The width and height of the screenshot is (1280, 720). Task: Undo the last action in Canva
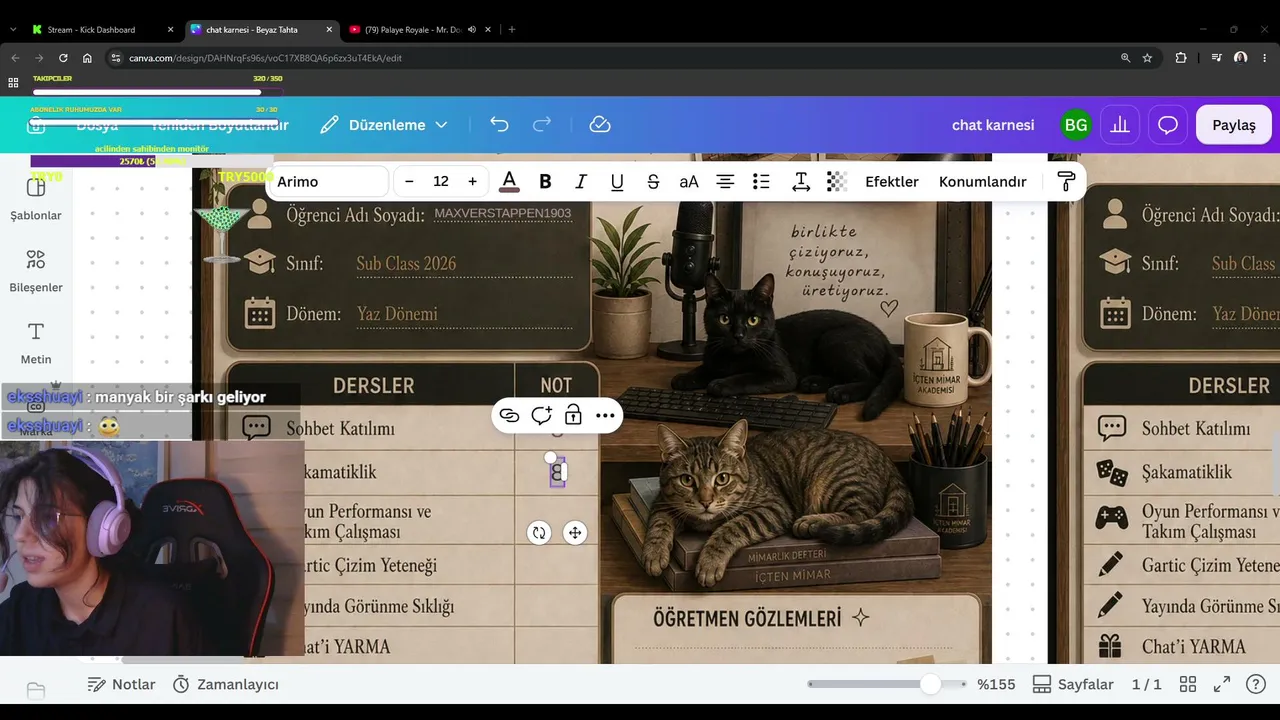(499, 125)
